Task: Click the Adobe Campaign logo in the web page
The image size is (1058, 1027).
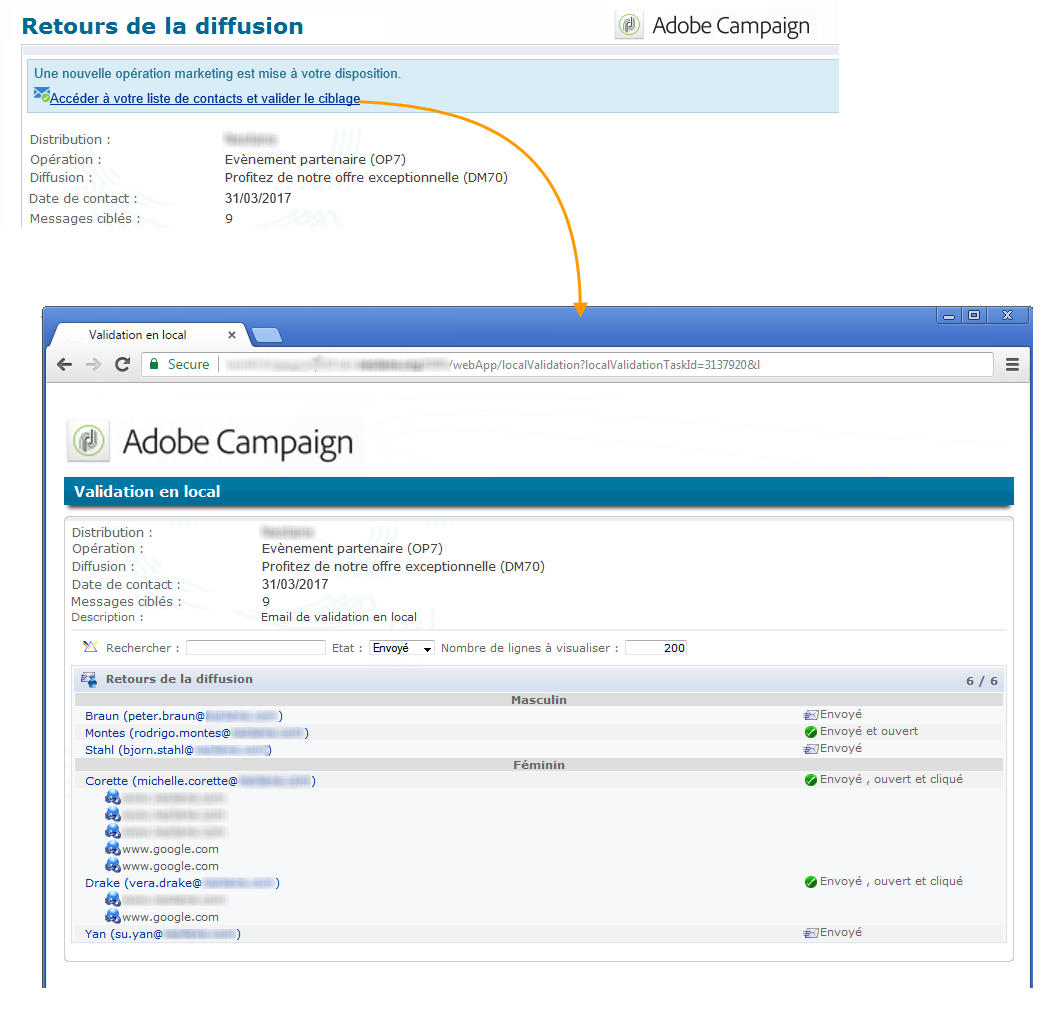Action: pos(211,442)
